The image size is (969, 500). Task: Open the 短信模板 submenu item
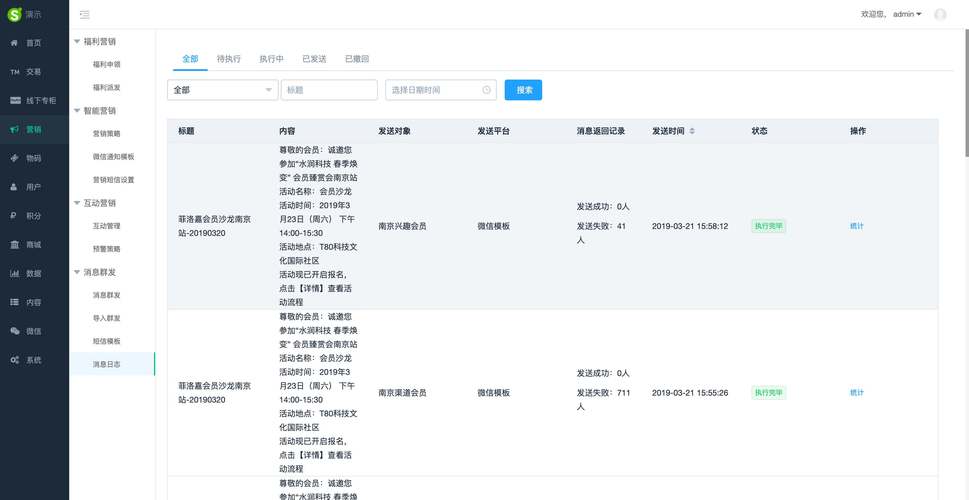click(x=106, y=341)
